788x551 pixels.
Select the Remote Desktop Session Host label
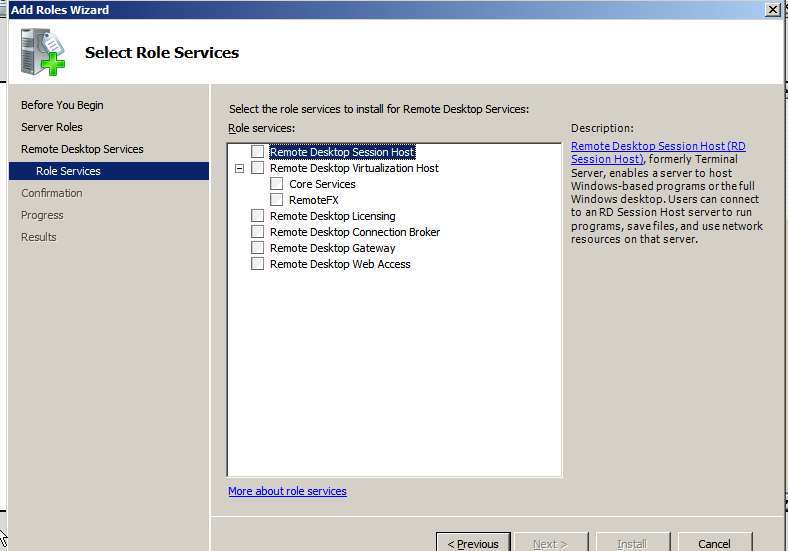342,152
